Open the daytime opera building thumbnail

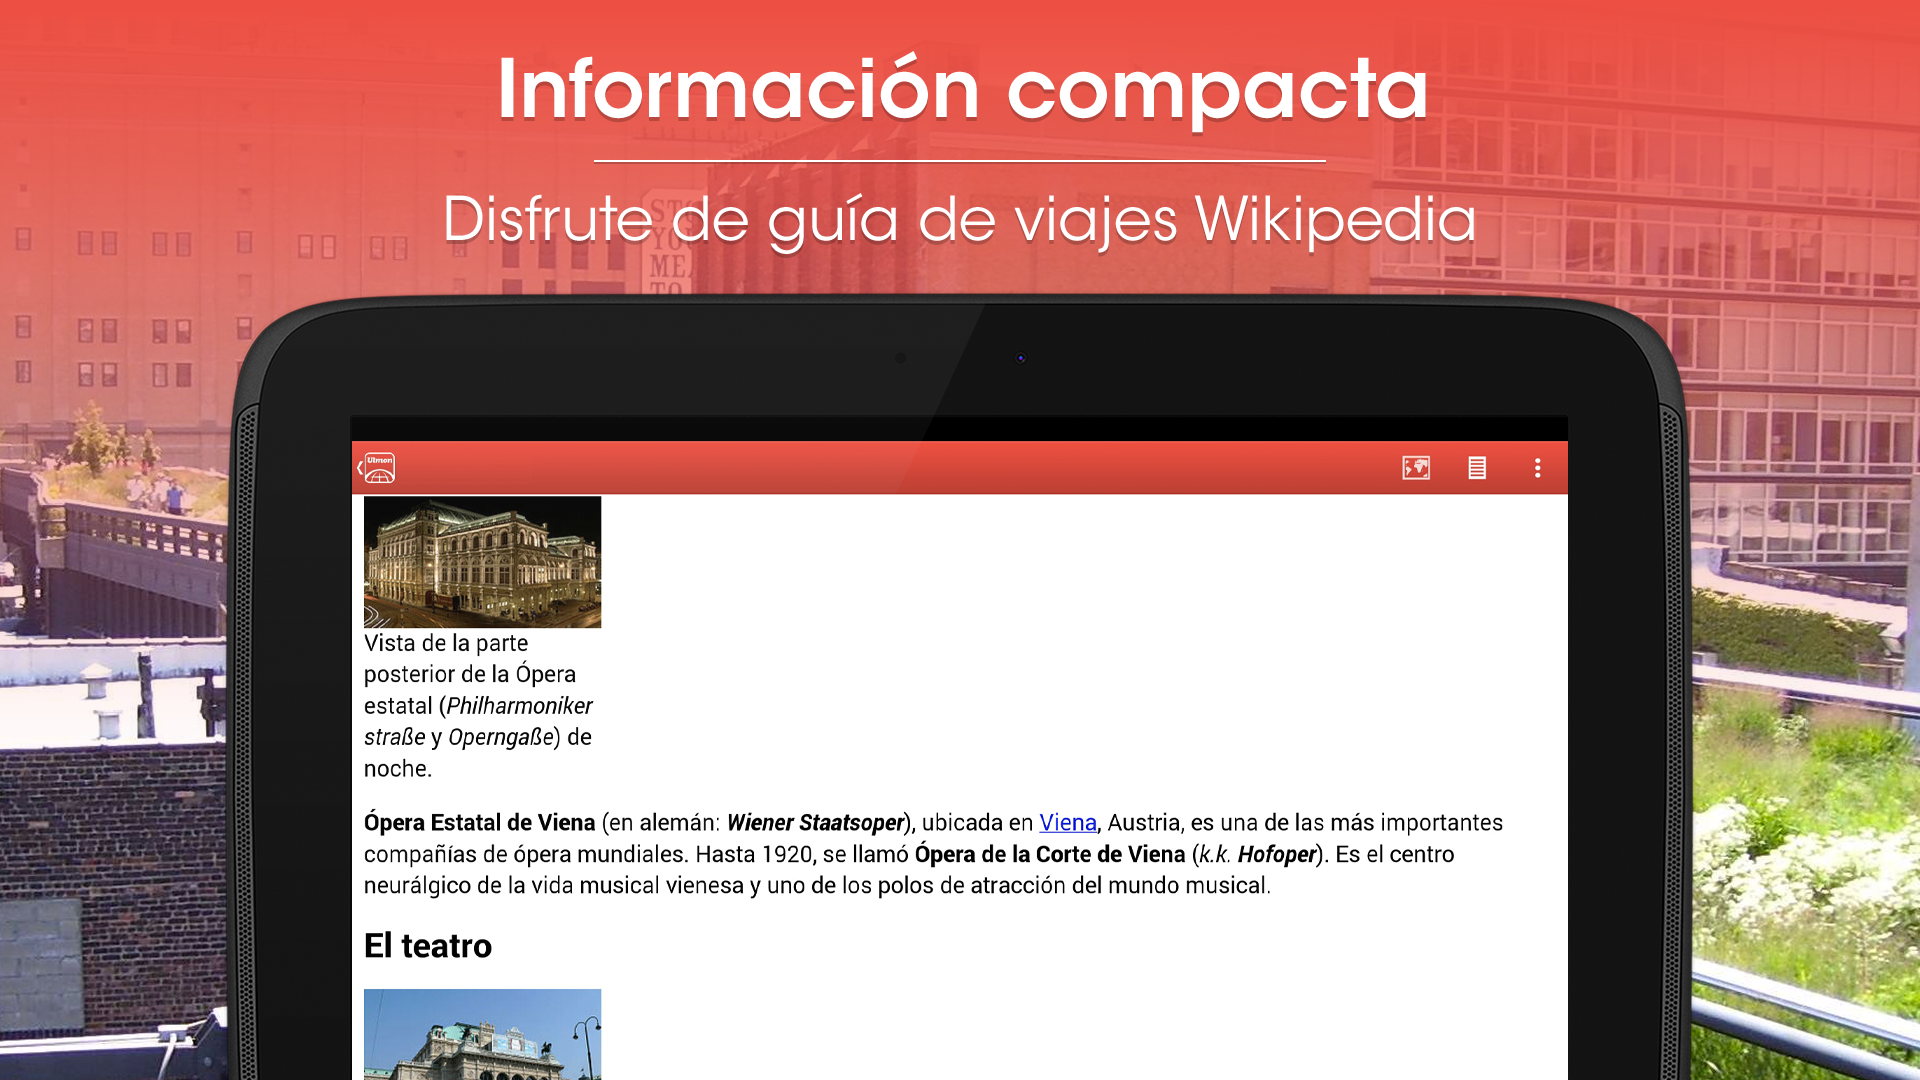coord(482,1034)
